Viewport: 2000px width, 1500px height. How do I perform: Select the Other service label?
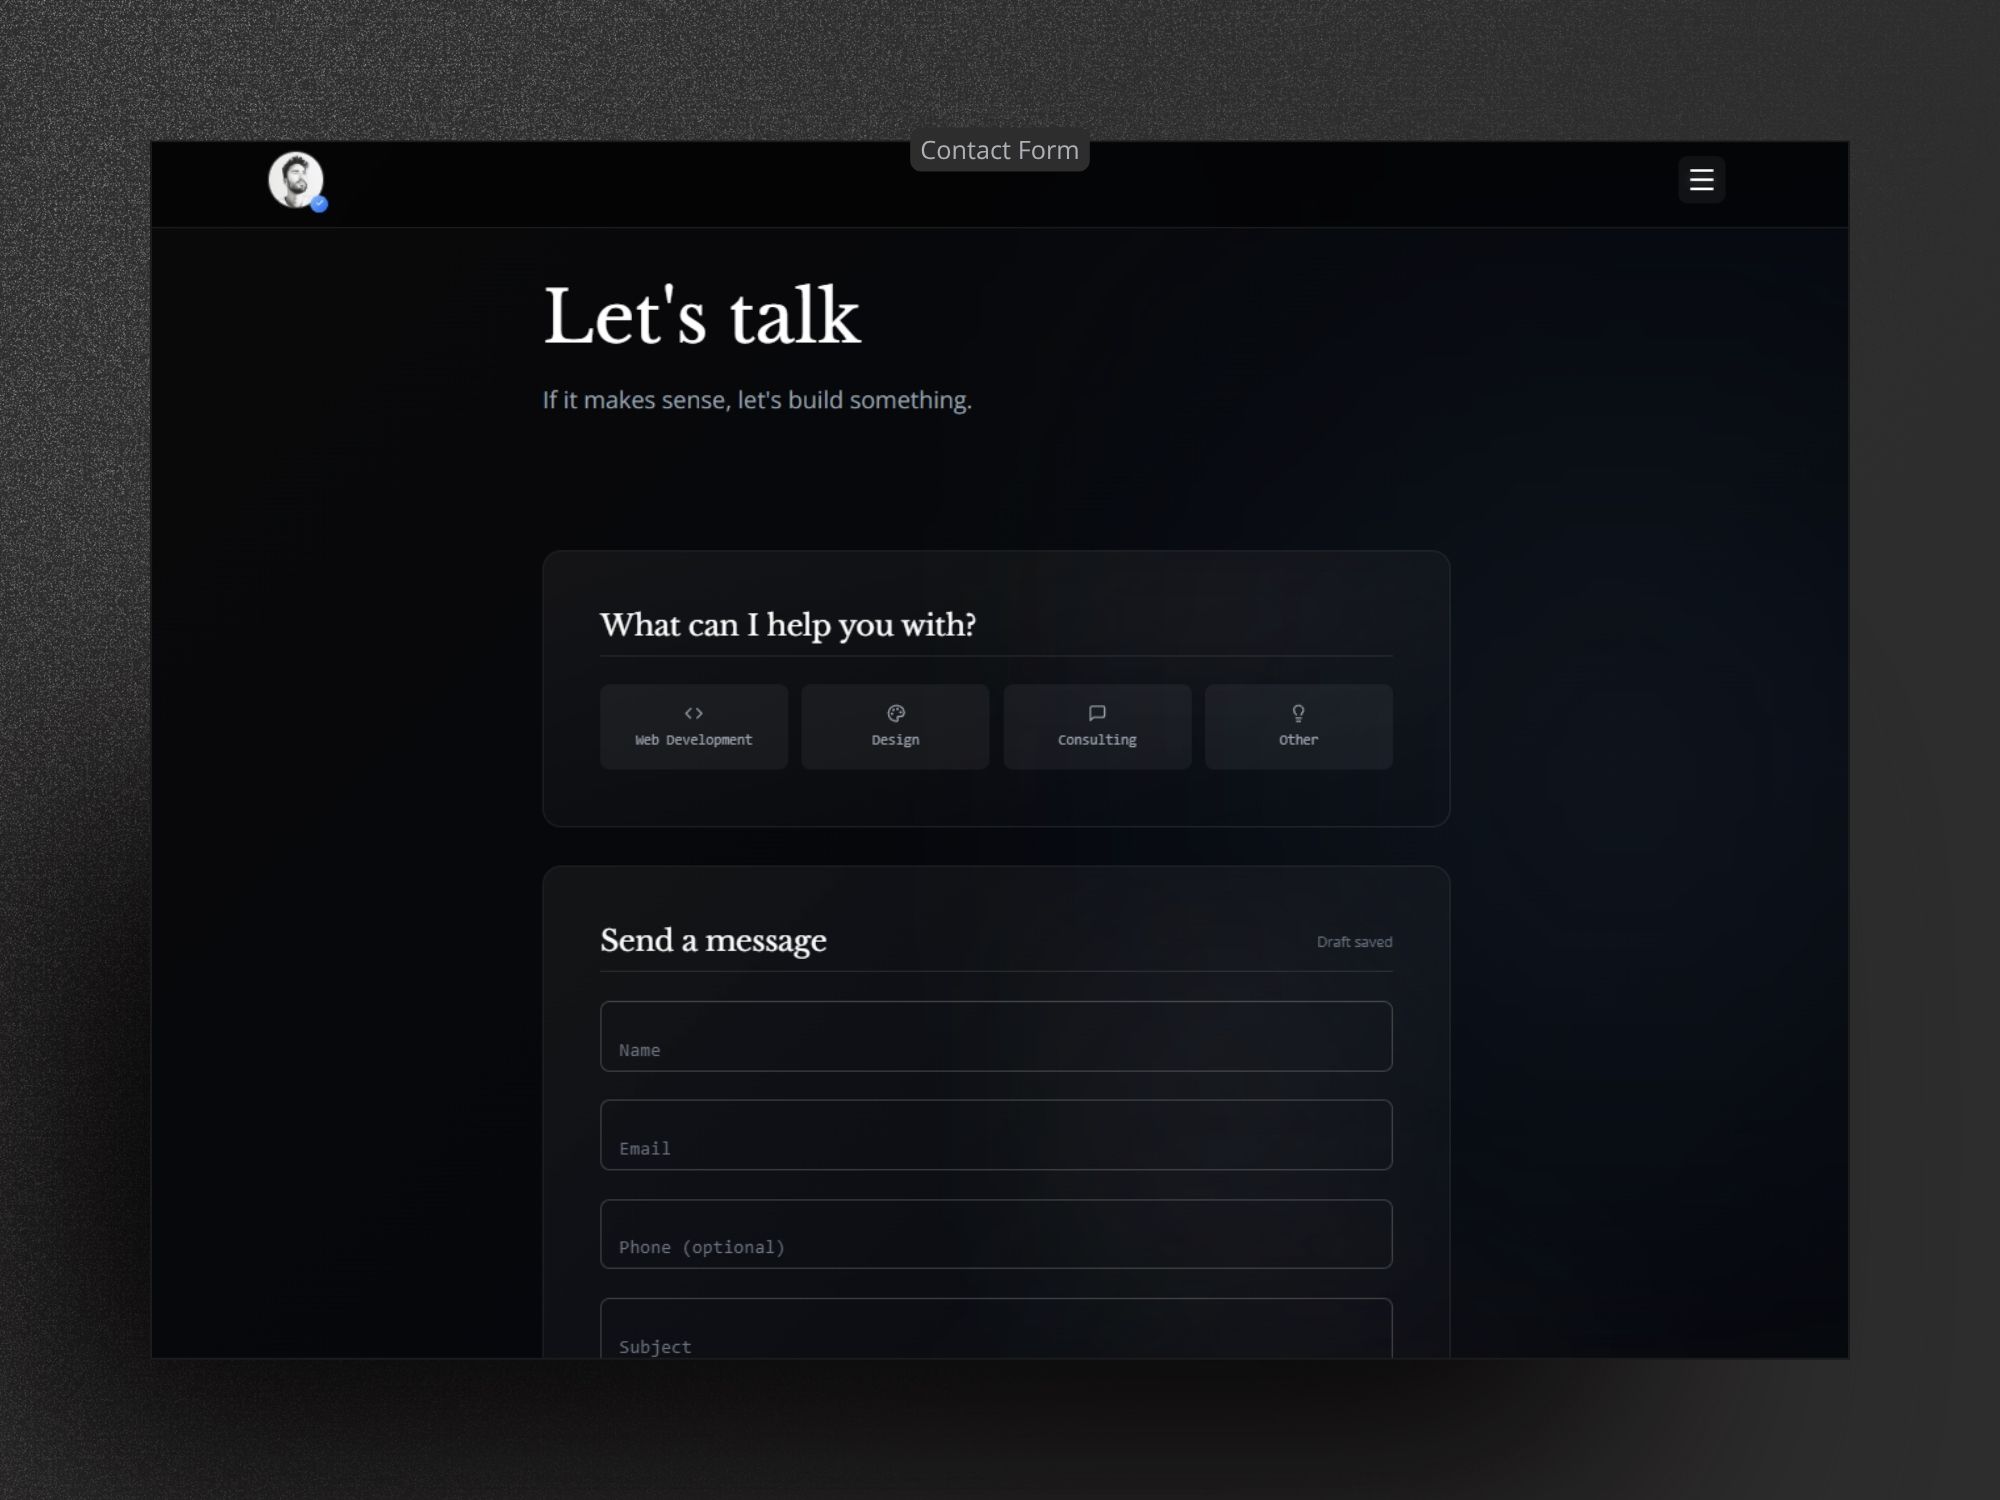(x=1298, y=740)
